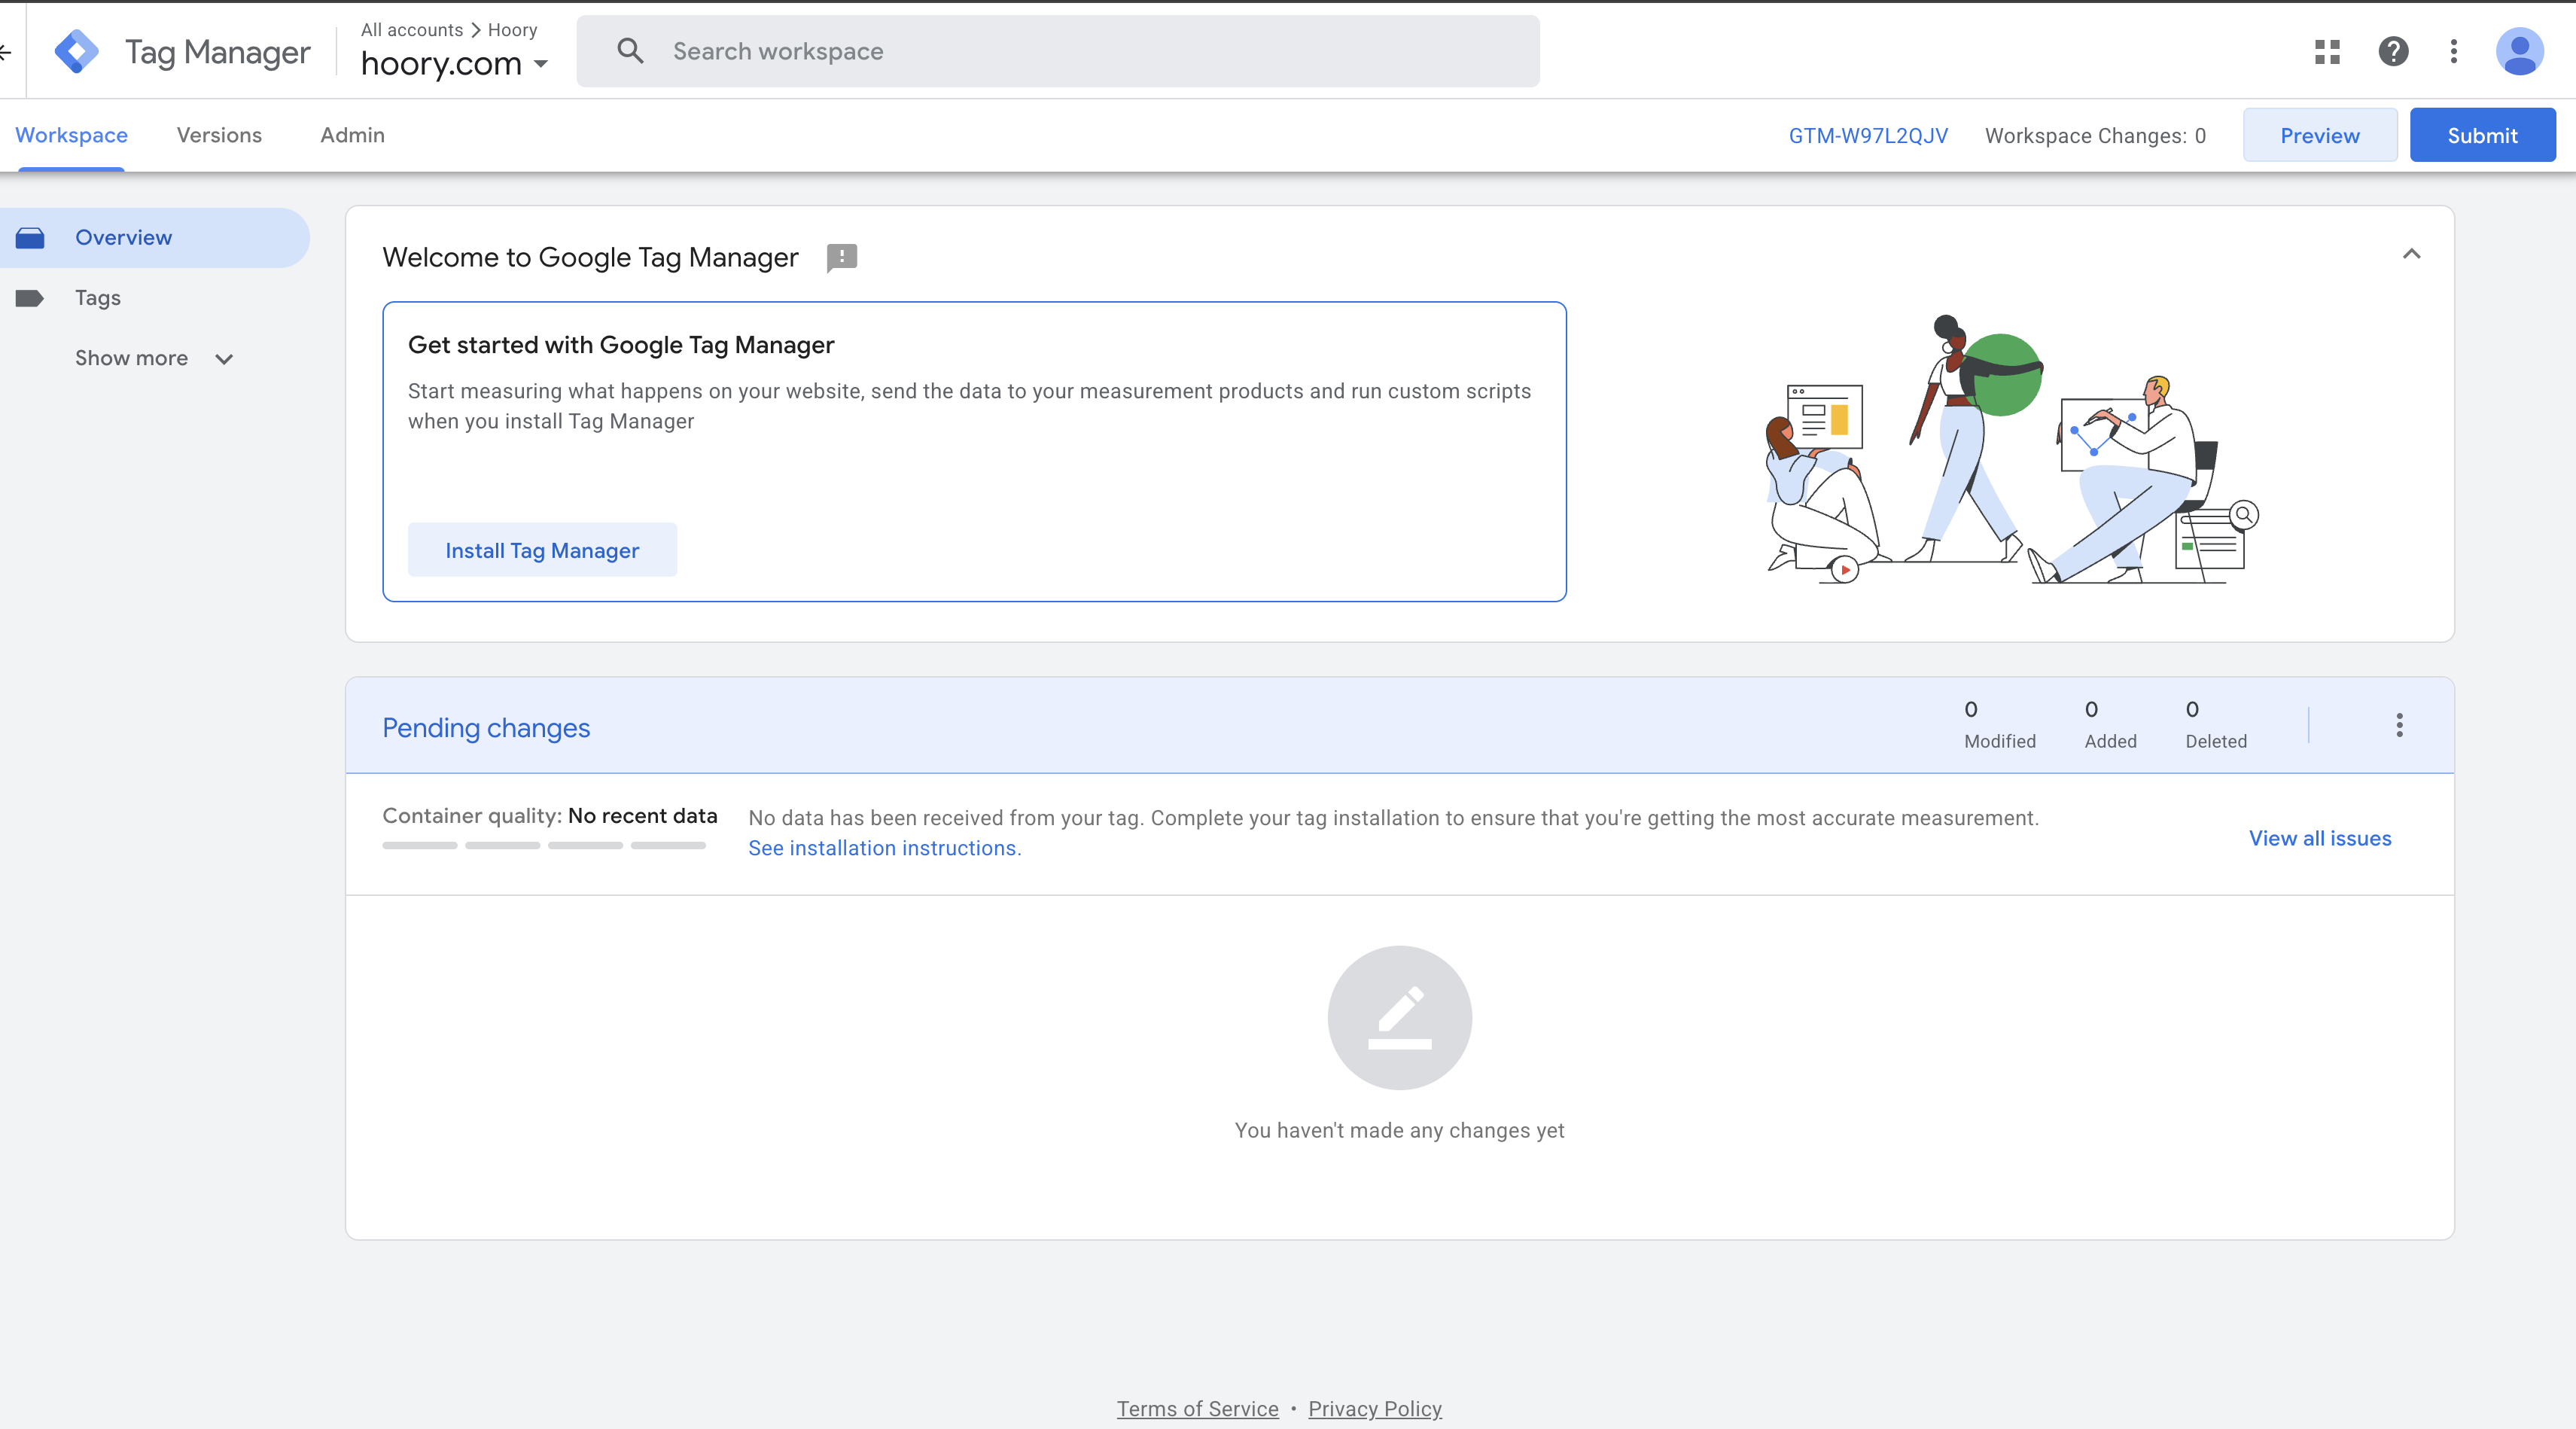Click the pencil icon in empty changes area
This screenshot has width=2576, height=1429.
tap(1399, 1018)
